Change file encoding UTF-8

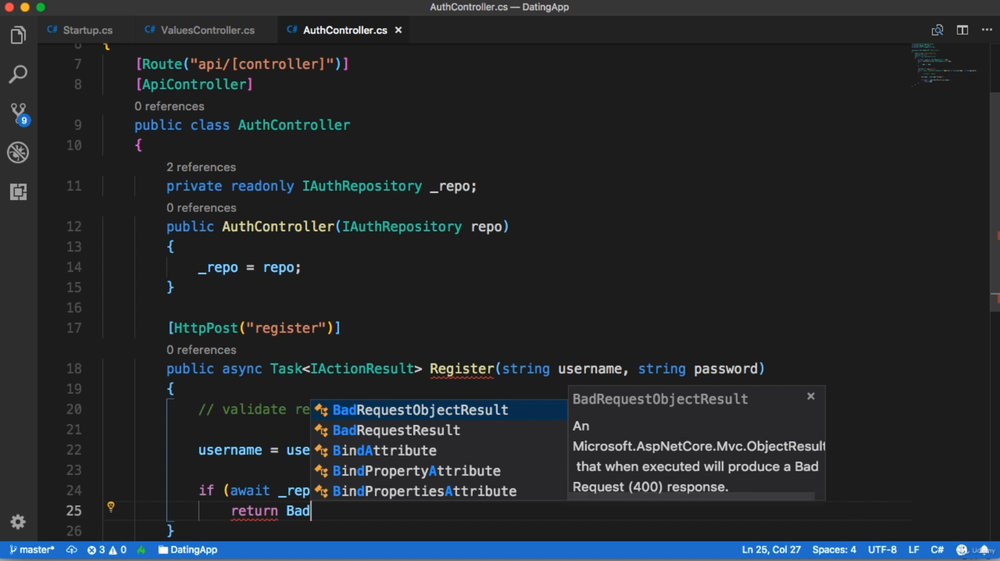coord(882,550)
